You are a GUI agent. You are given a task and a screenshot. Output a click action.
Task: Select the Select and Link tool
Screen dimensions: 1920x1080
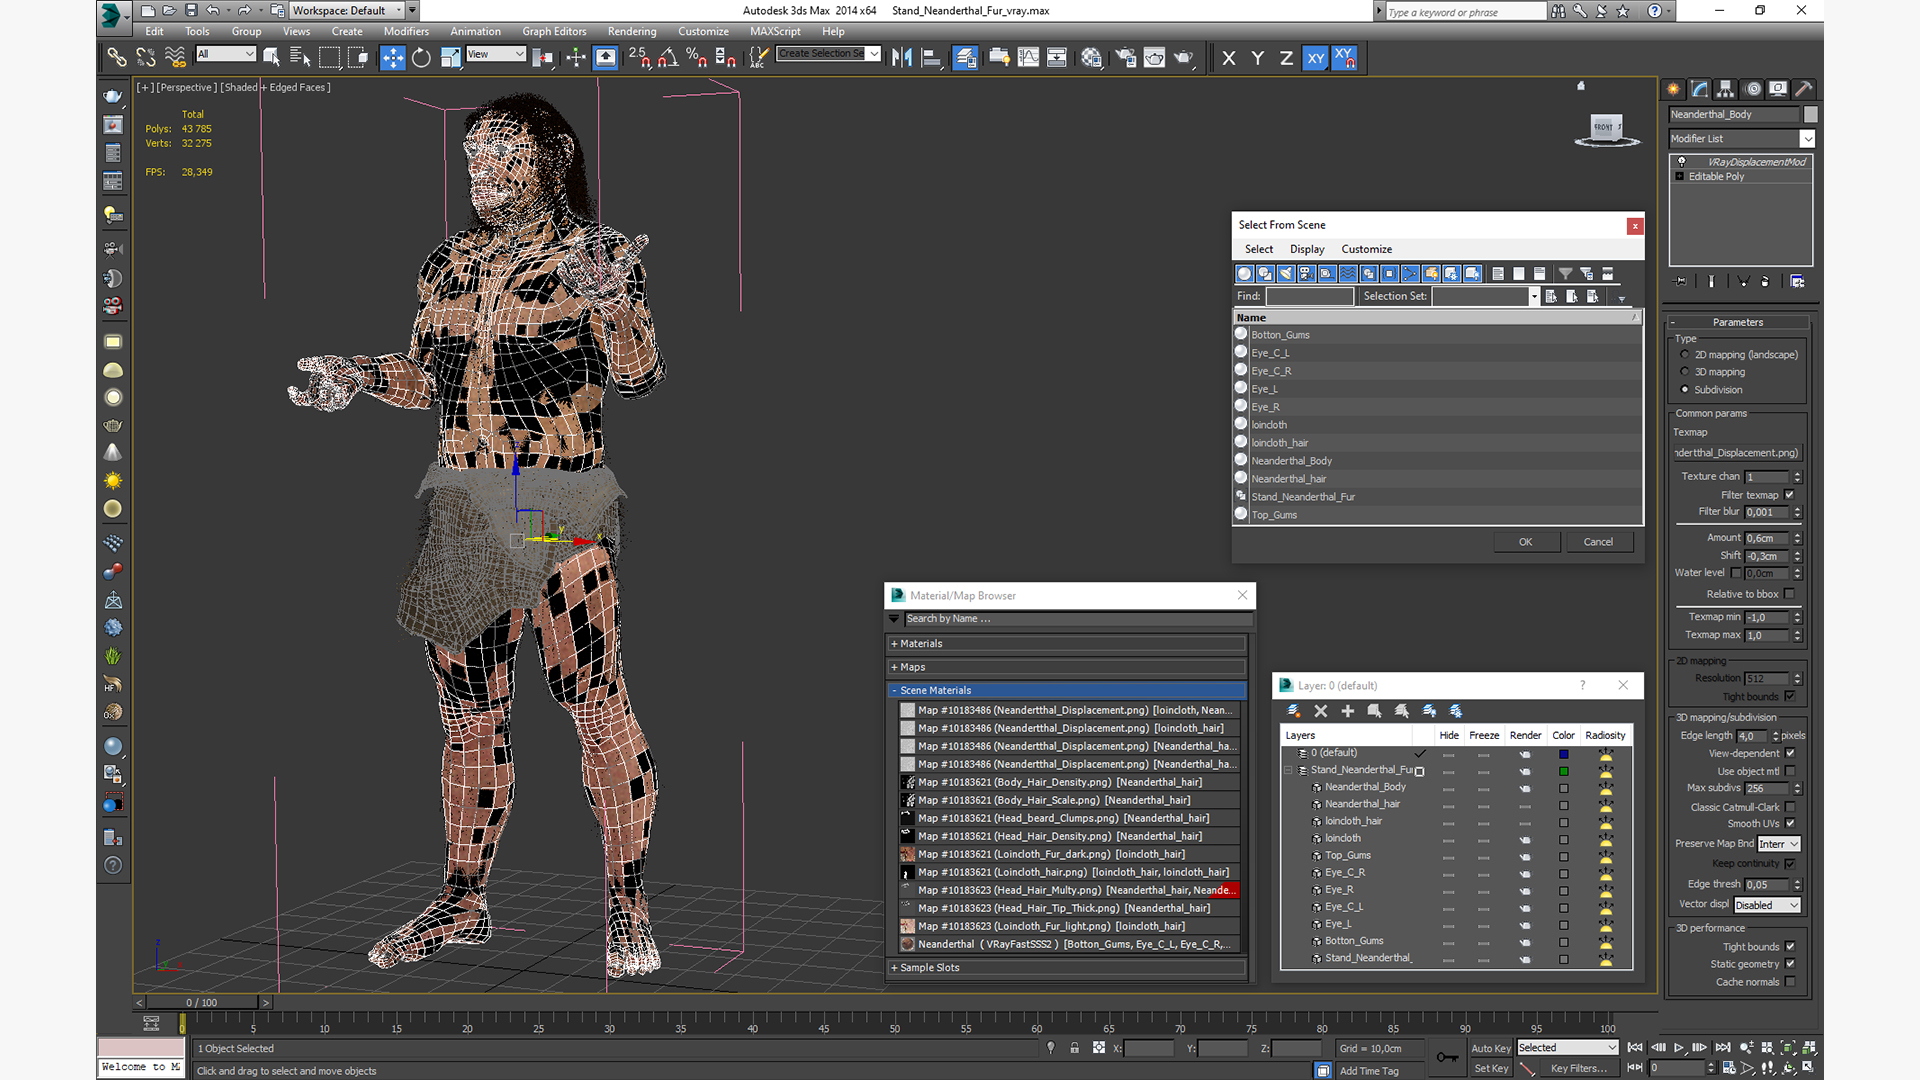point(117,58)
